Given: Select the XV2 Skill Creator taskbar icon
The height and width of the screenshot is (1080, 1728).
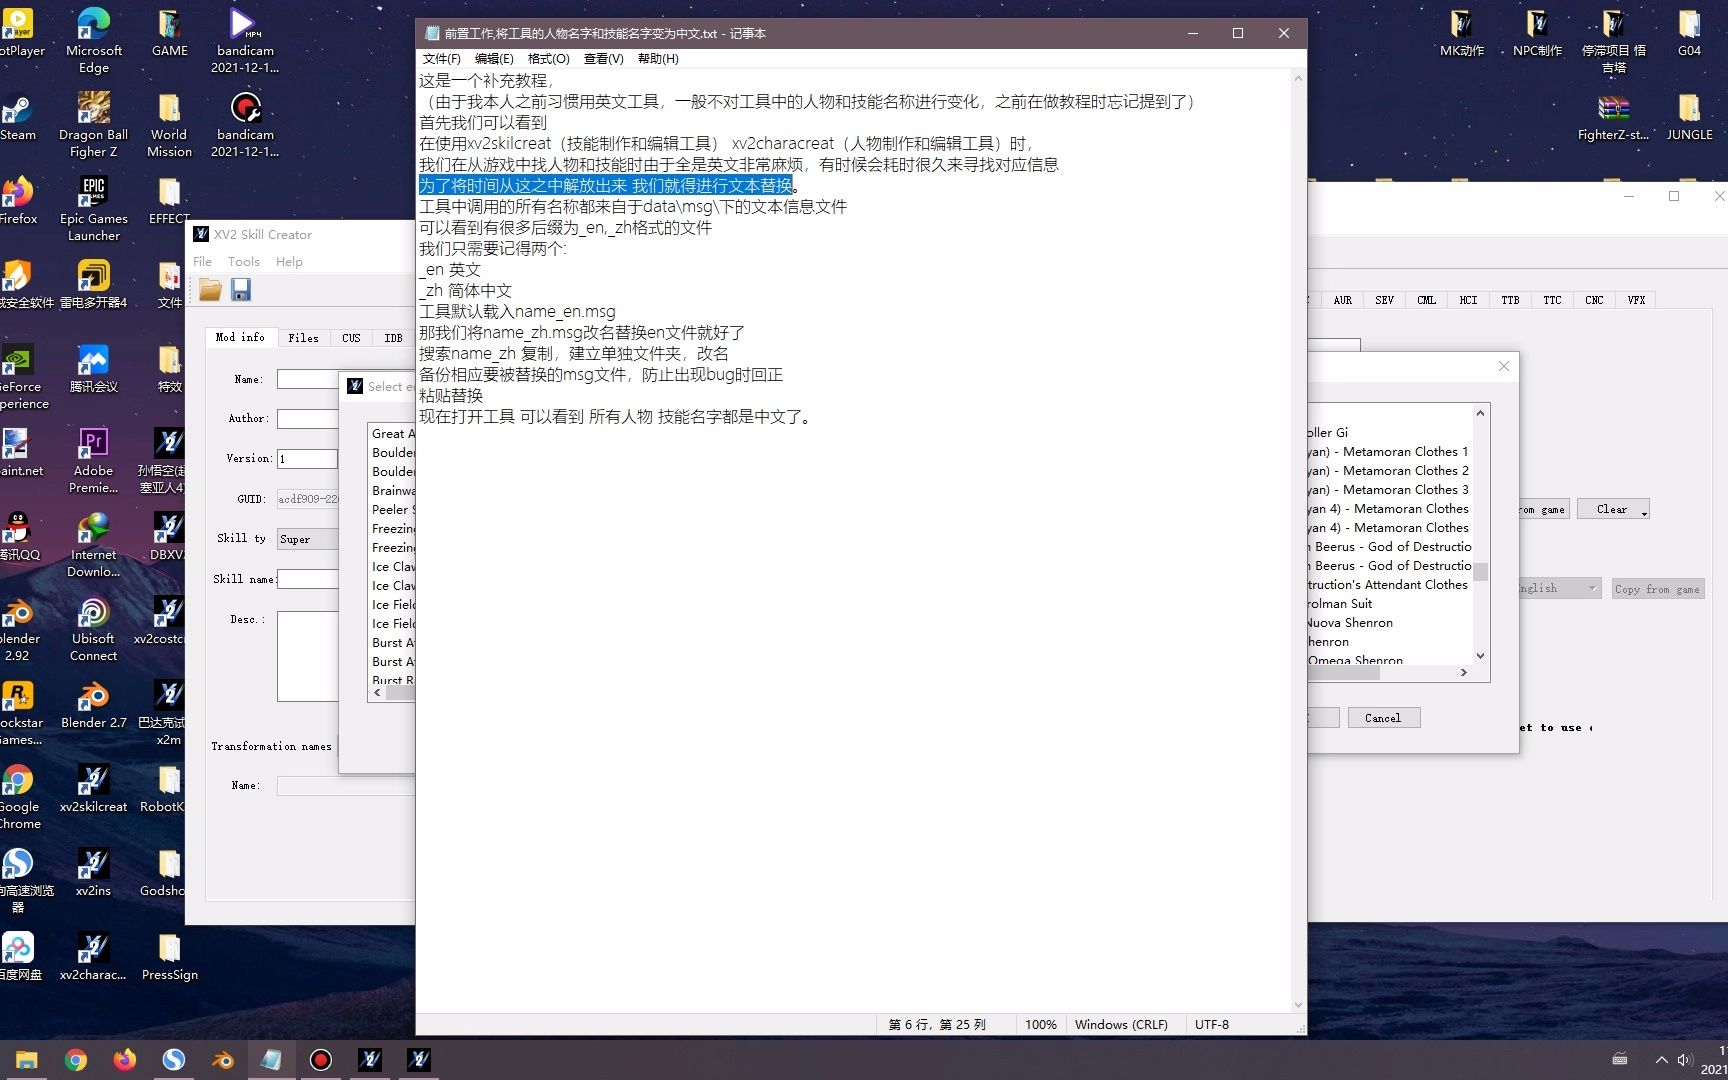Looking at the screenshot, I should 369,1060.
